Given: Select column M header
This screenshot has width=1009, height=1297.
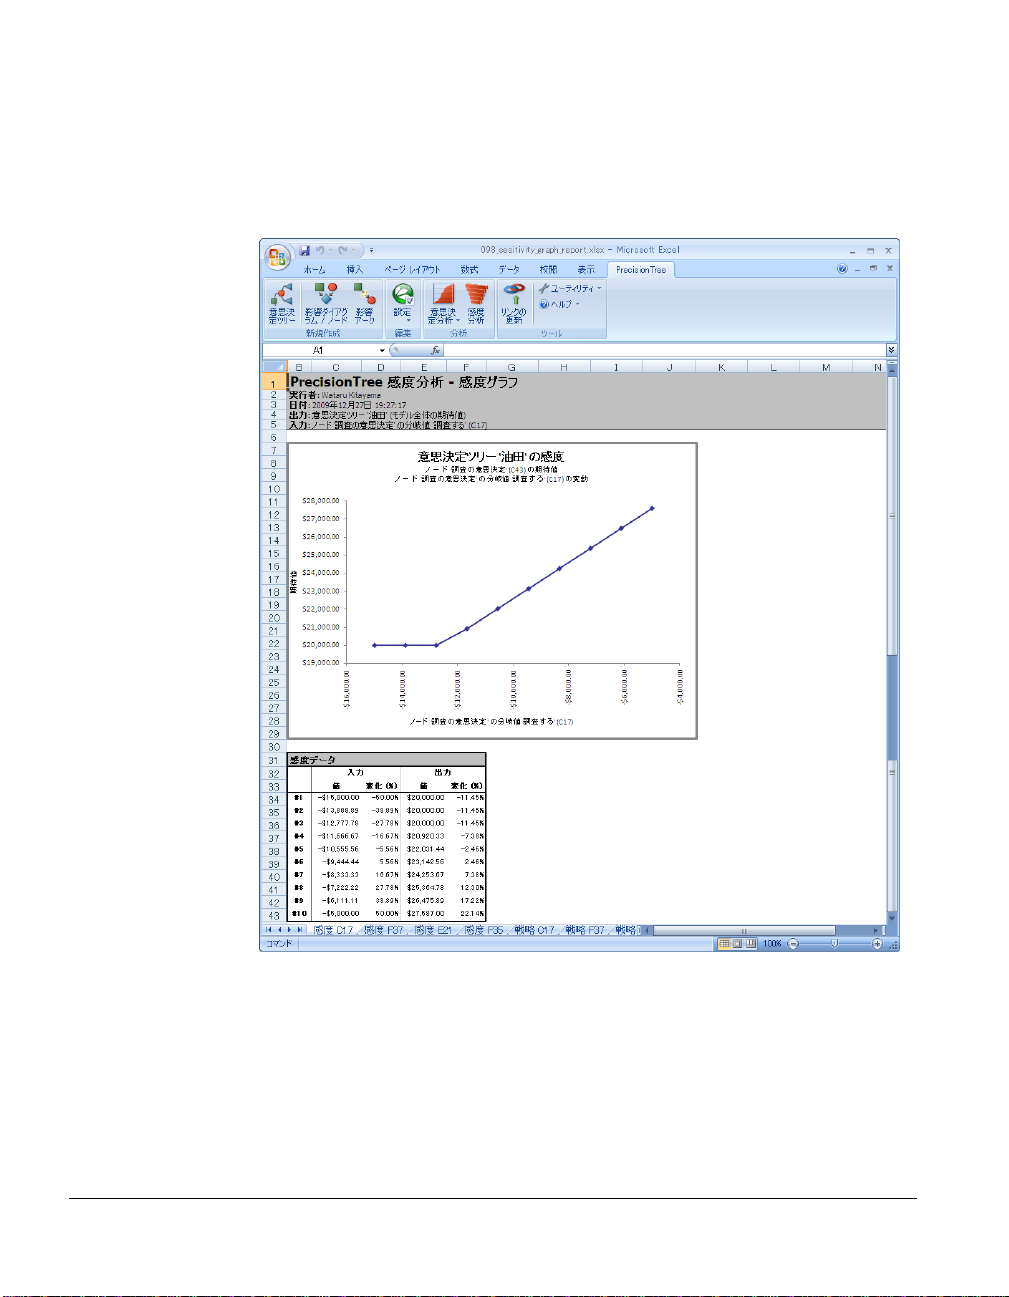Looking at the screenshot, I should [826, 367].
